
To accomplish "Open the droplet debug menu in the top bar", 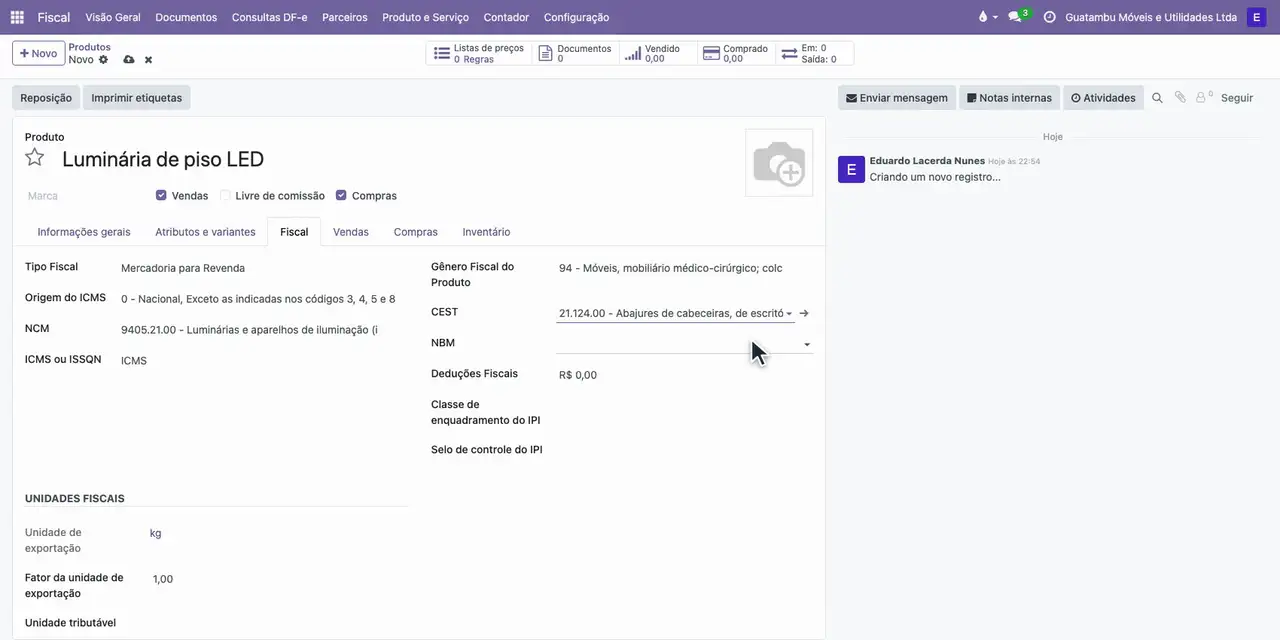I will click(x=986, y=17).
